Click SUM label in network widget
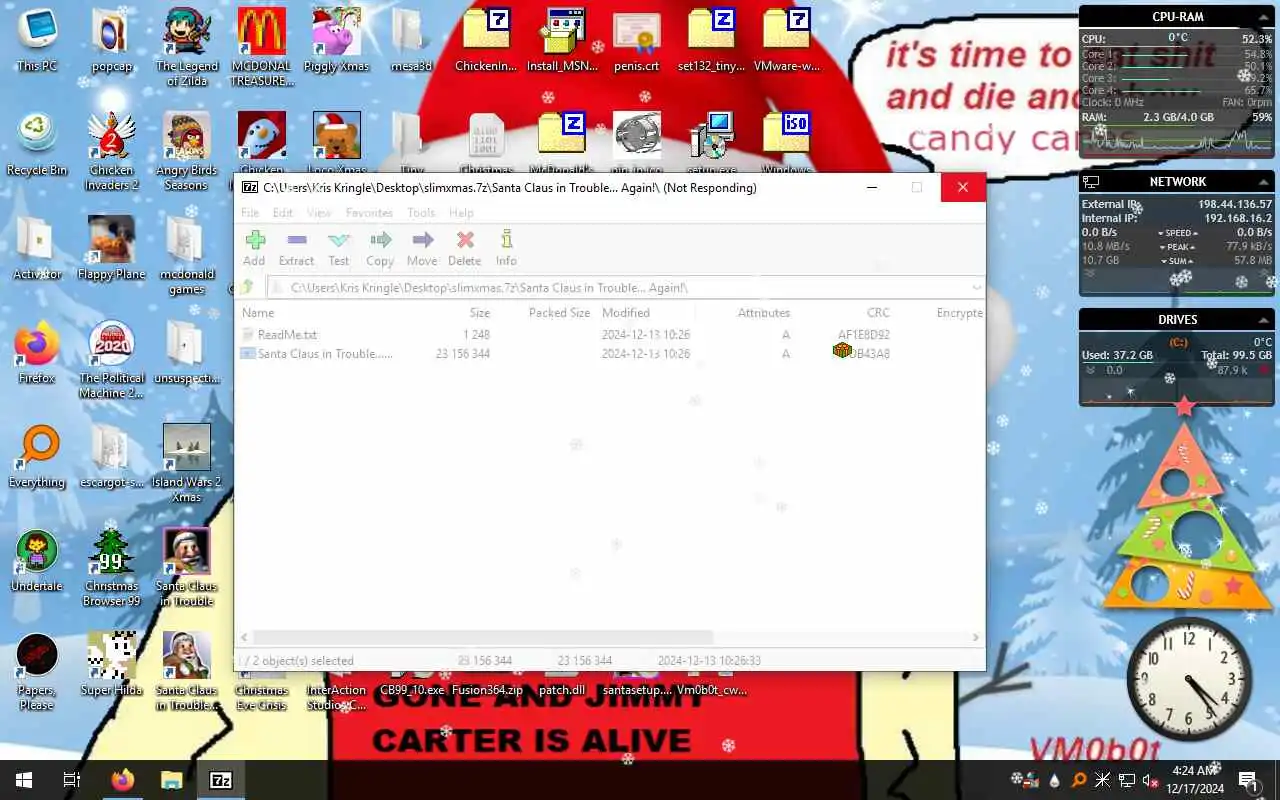This screenshot has height=800, width=1280. [1178, 261]
